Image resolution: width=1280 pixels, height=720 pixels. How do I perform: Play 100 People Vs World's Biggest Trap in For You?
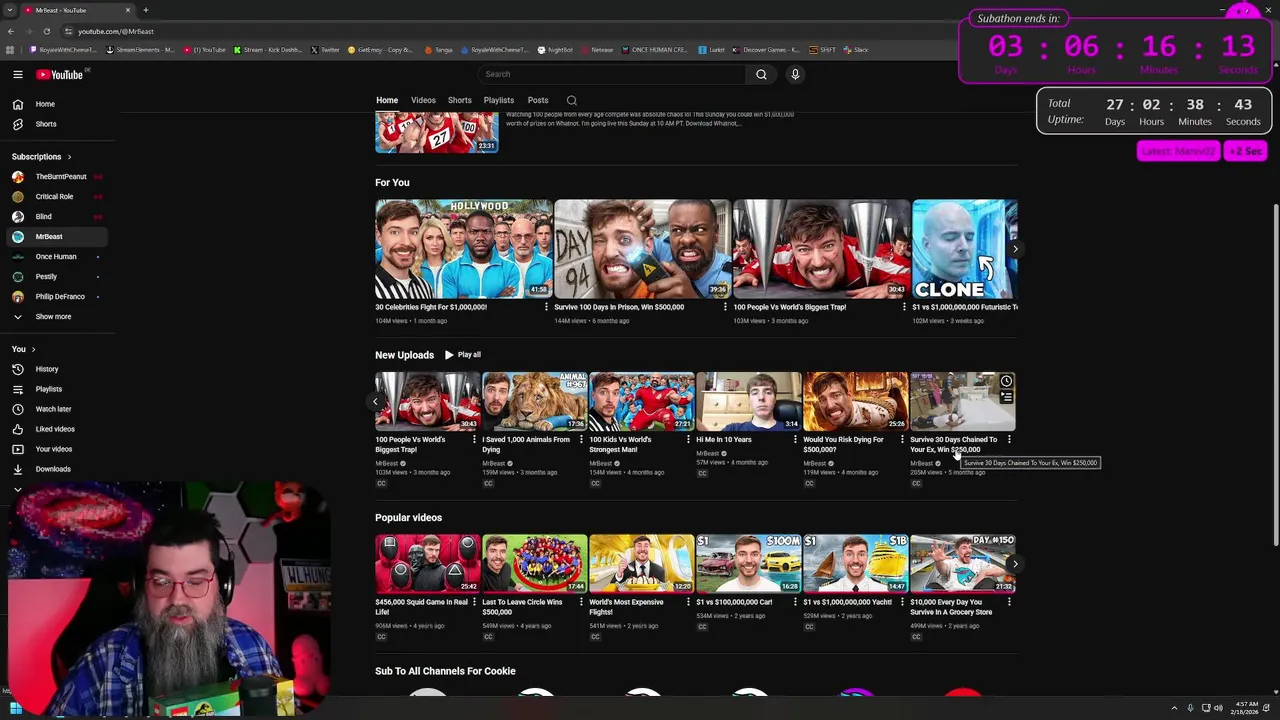click(x=821, y=249)
